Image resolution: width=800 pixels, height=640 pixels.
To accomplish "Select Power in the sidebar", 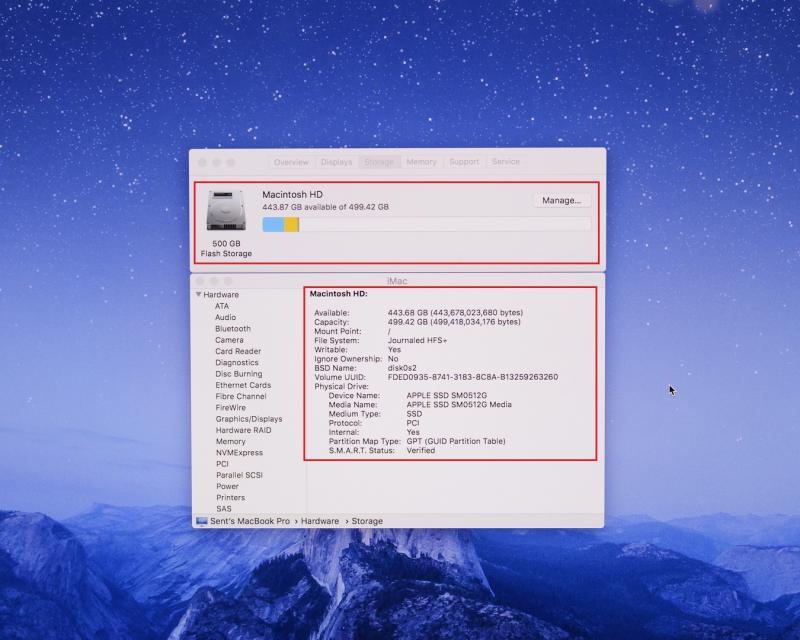I will pyautogui.click(x=228, y=486).
